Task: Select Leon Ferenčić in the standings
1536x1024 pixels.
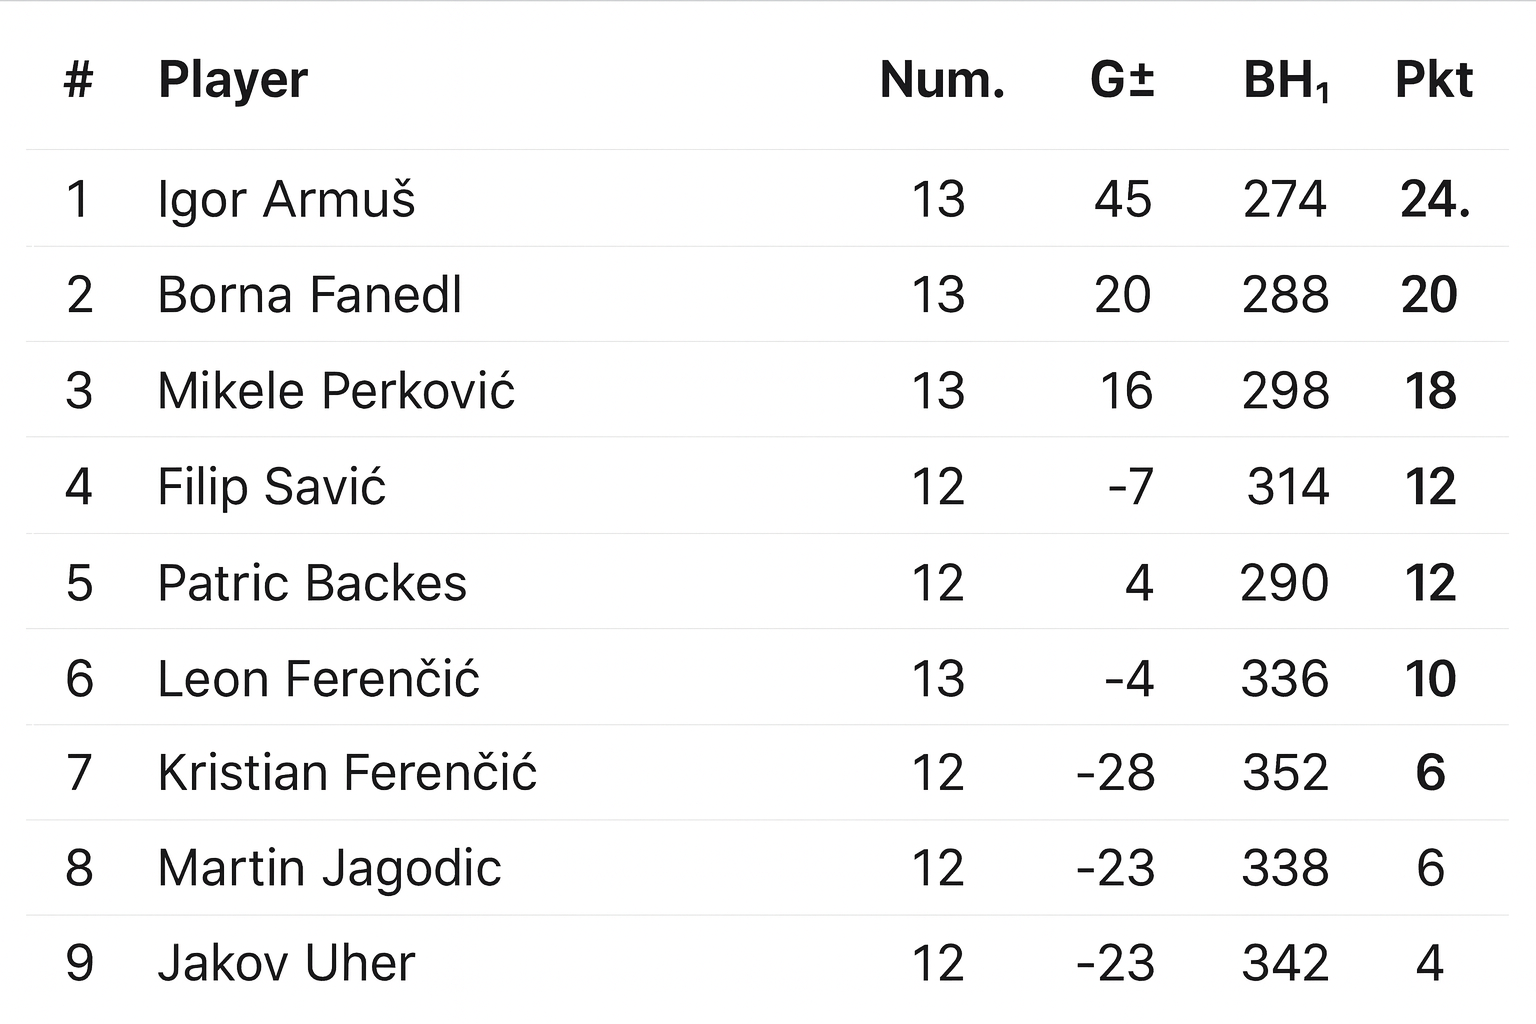Action: coord(318,679)
